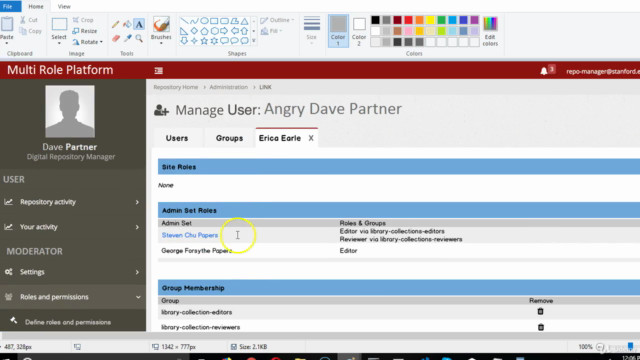
Task: Open the File menu
Action: (x=9, y=6)
